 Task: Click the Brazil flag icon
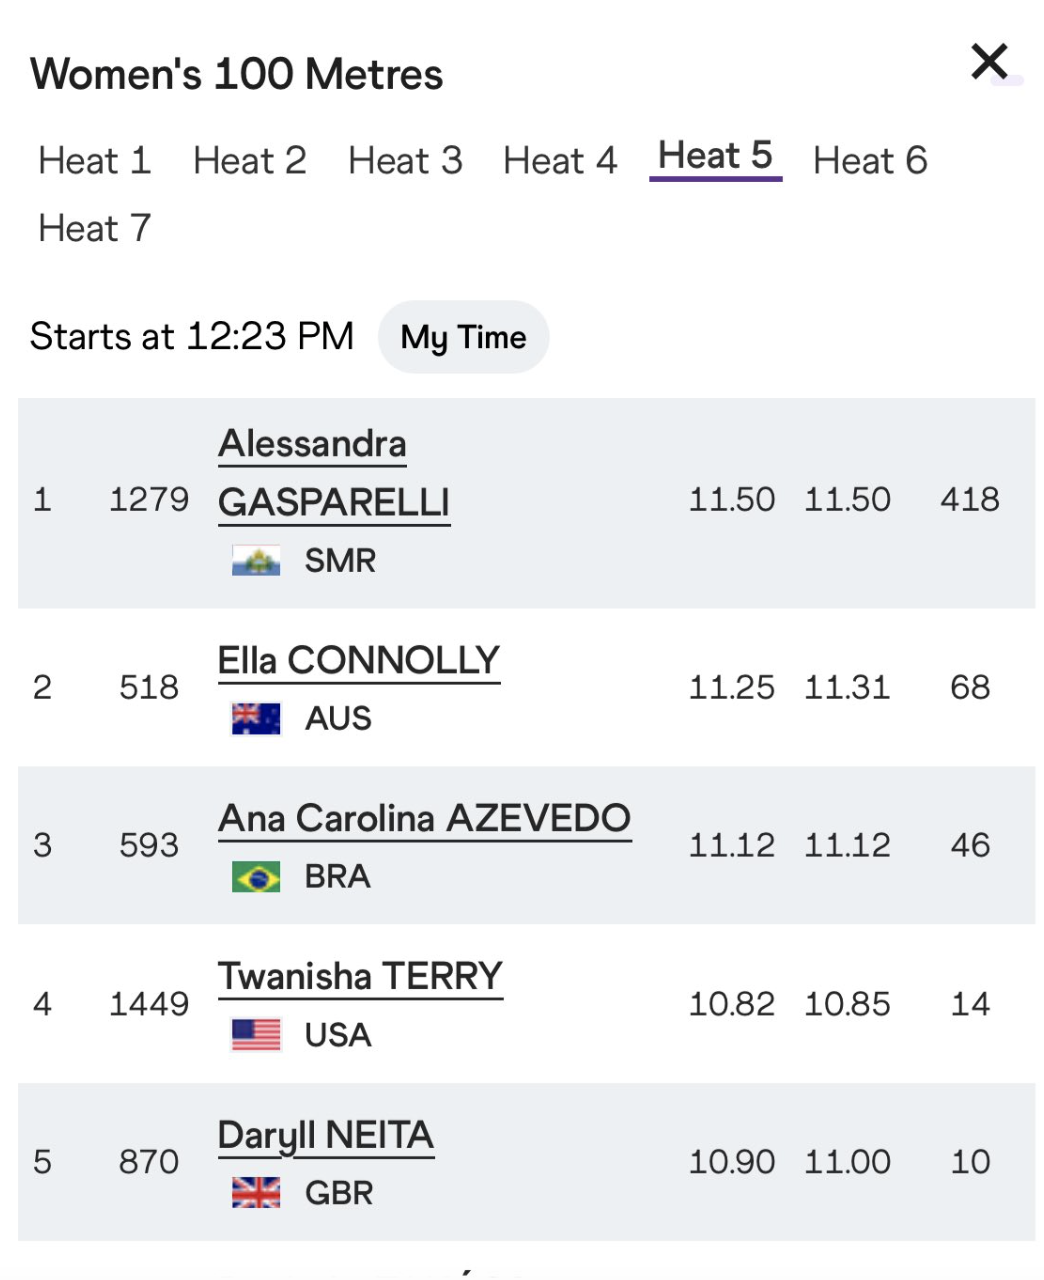point(256,877)
